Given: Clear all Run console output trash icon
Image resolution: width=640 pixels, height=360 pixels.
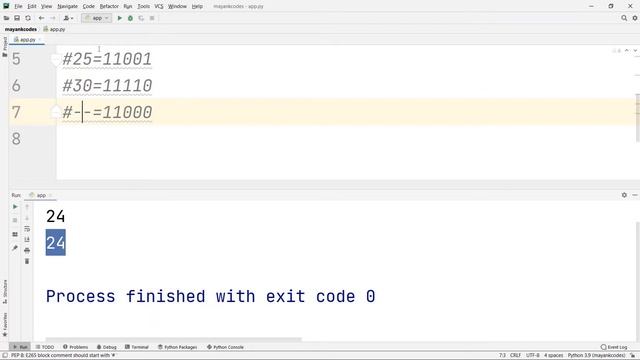Looking at the screenshot, I should [x=27, y=261].
